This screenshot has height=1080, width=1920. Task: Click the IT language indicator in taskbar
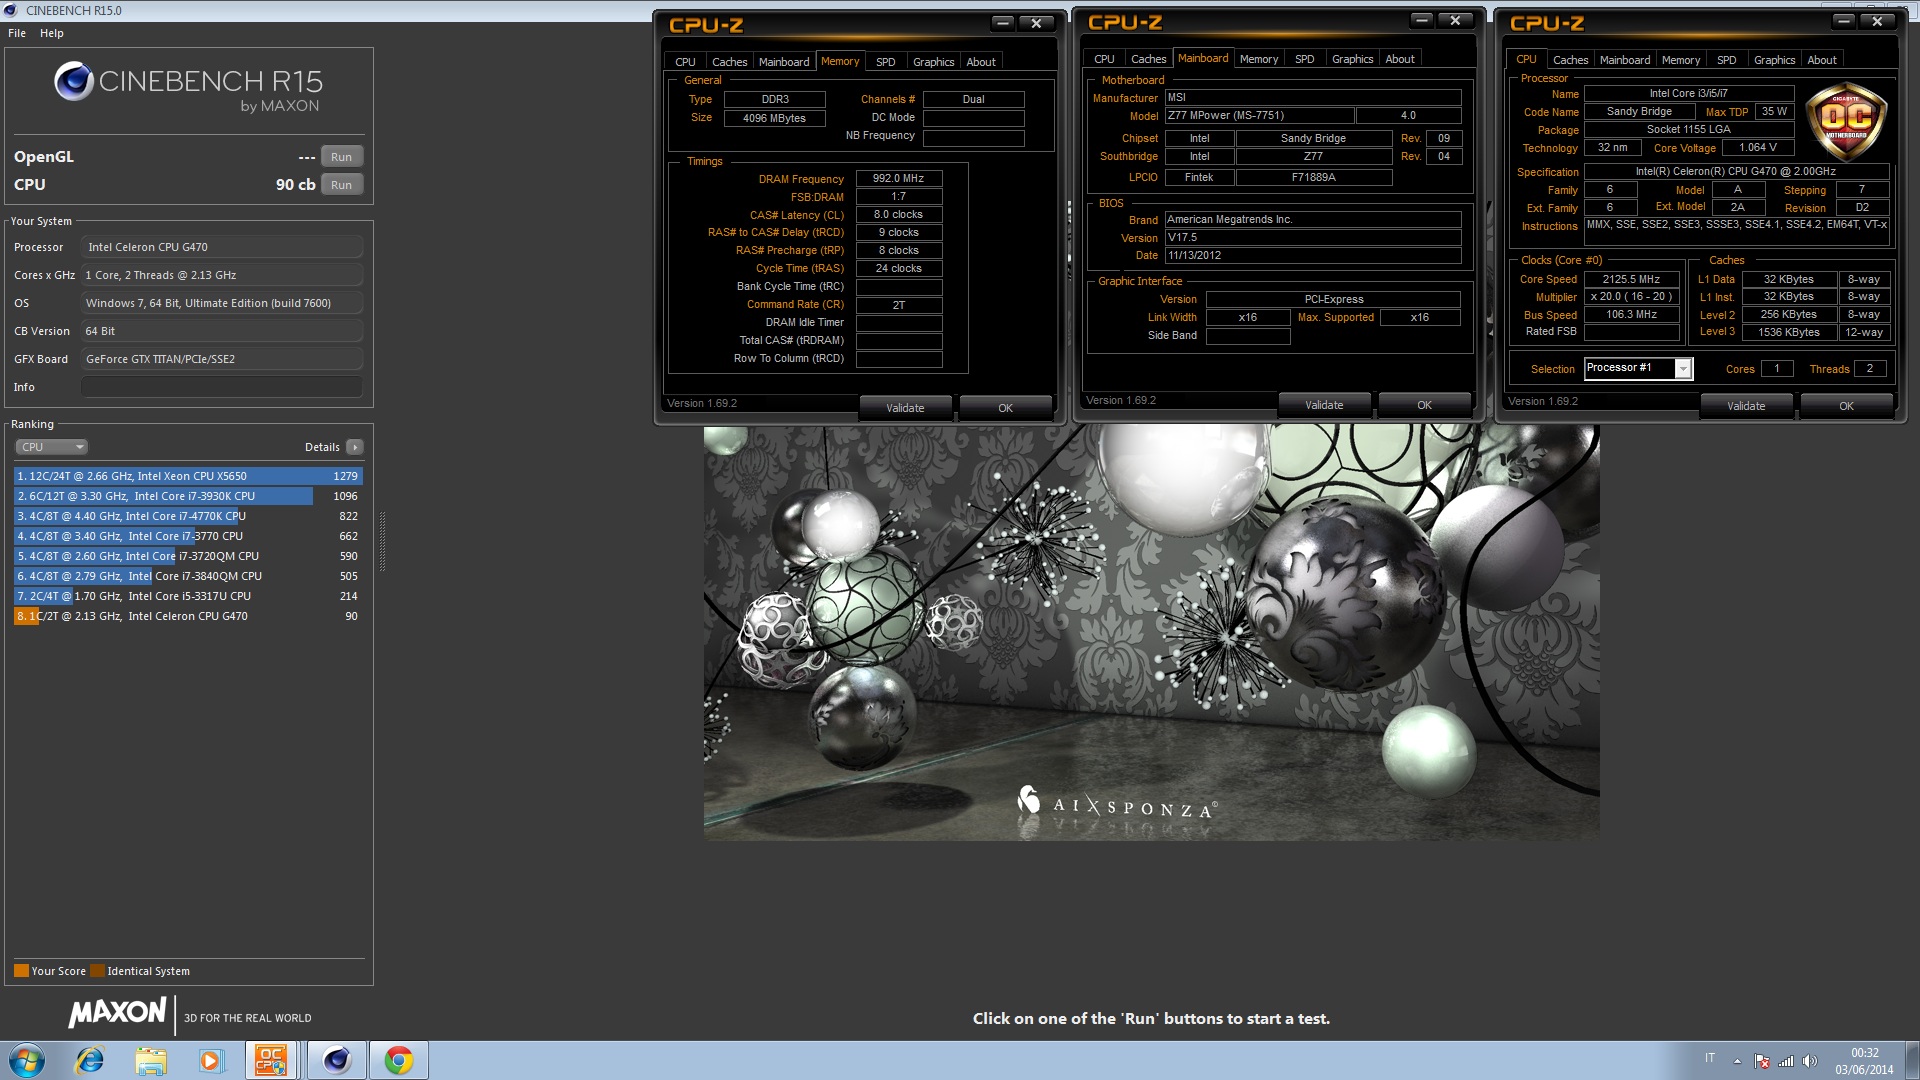pos(1710,1058)
